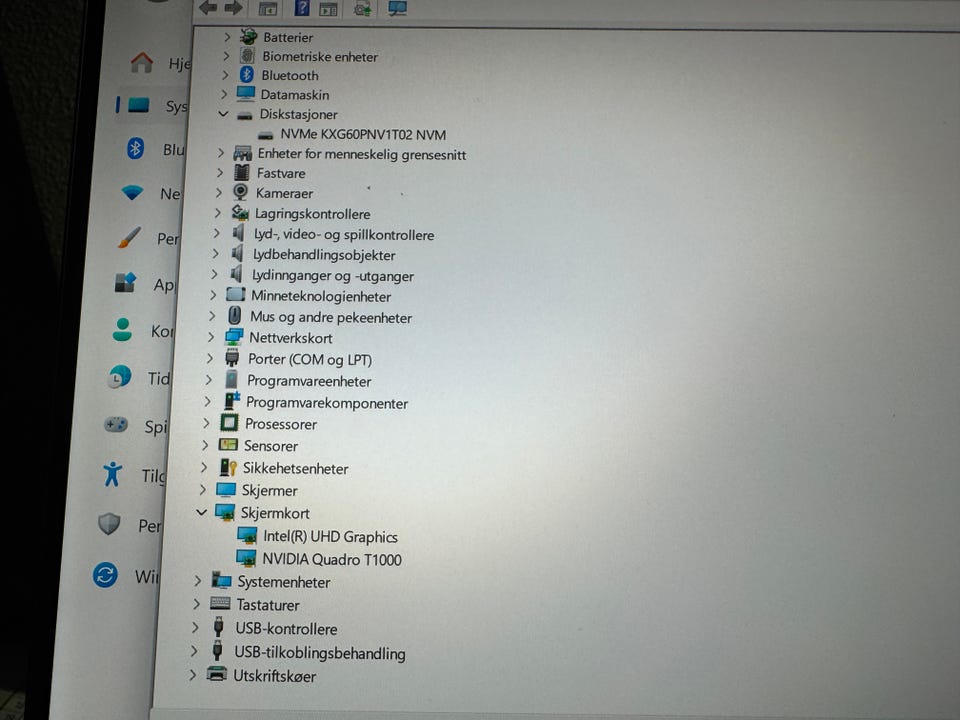This screenshot has height=720, width=960.
Task: Click the Kameraer webcam icon
Action: click(x=241, y=192)
